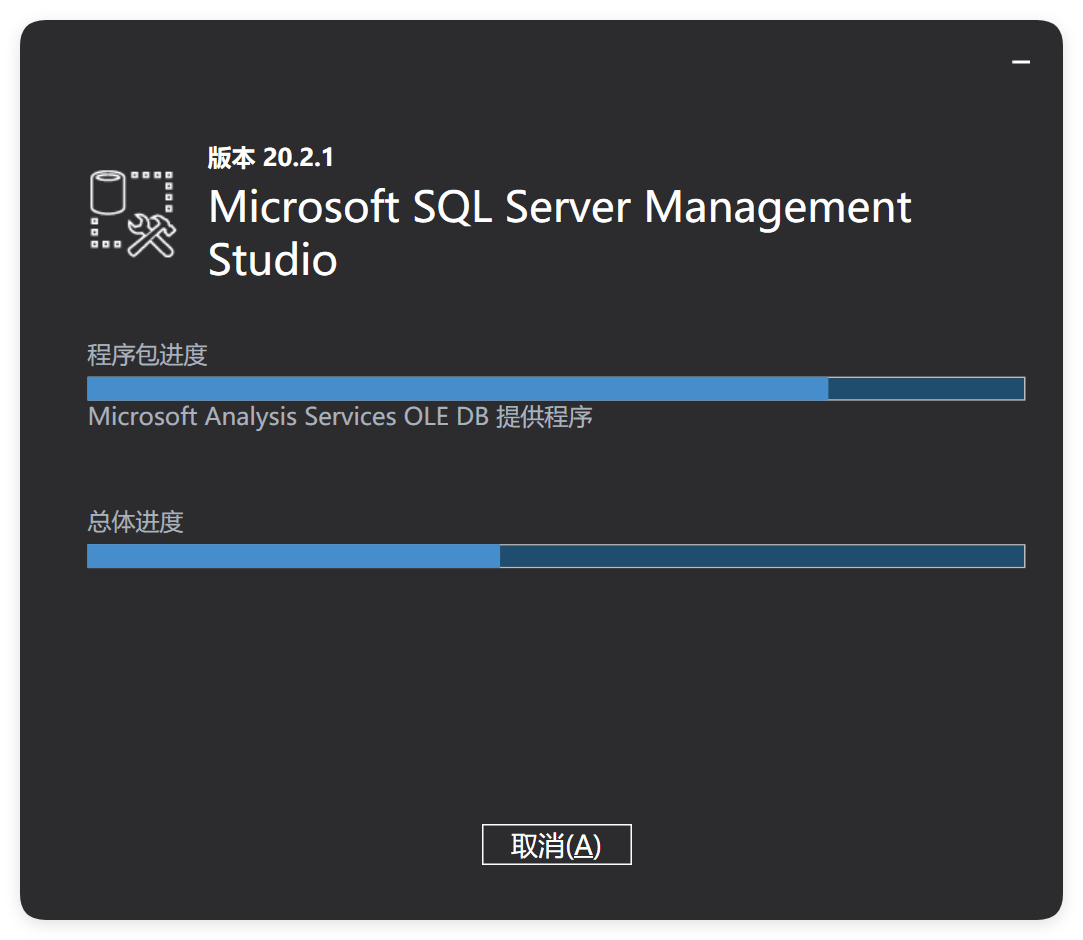1083x940 pixels.
Task: Click the 程序包进度 label
Action: click(x=147, y=355)
